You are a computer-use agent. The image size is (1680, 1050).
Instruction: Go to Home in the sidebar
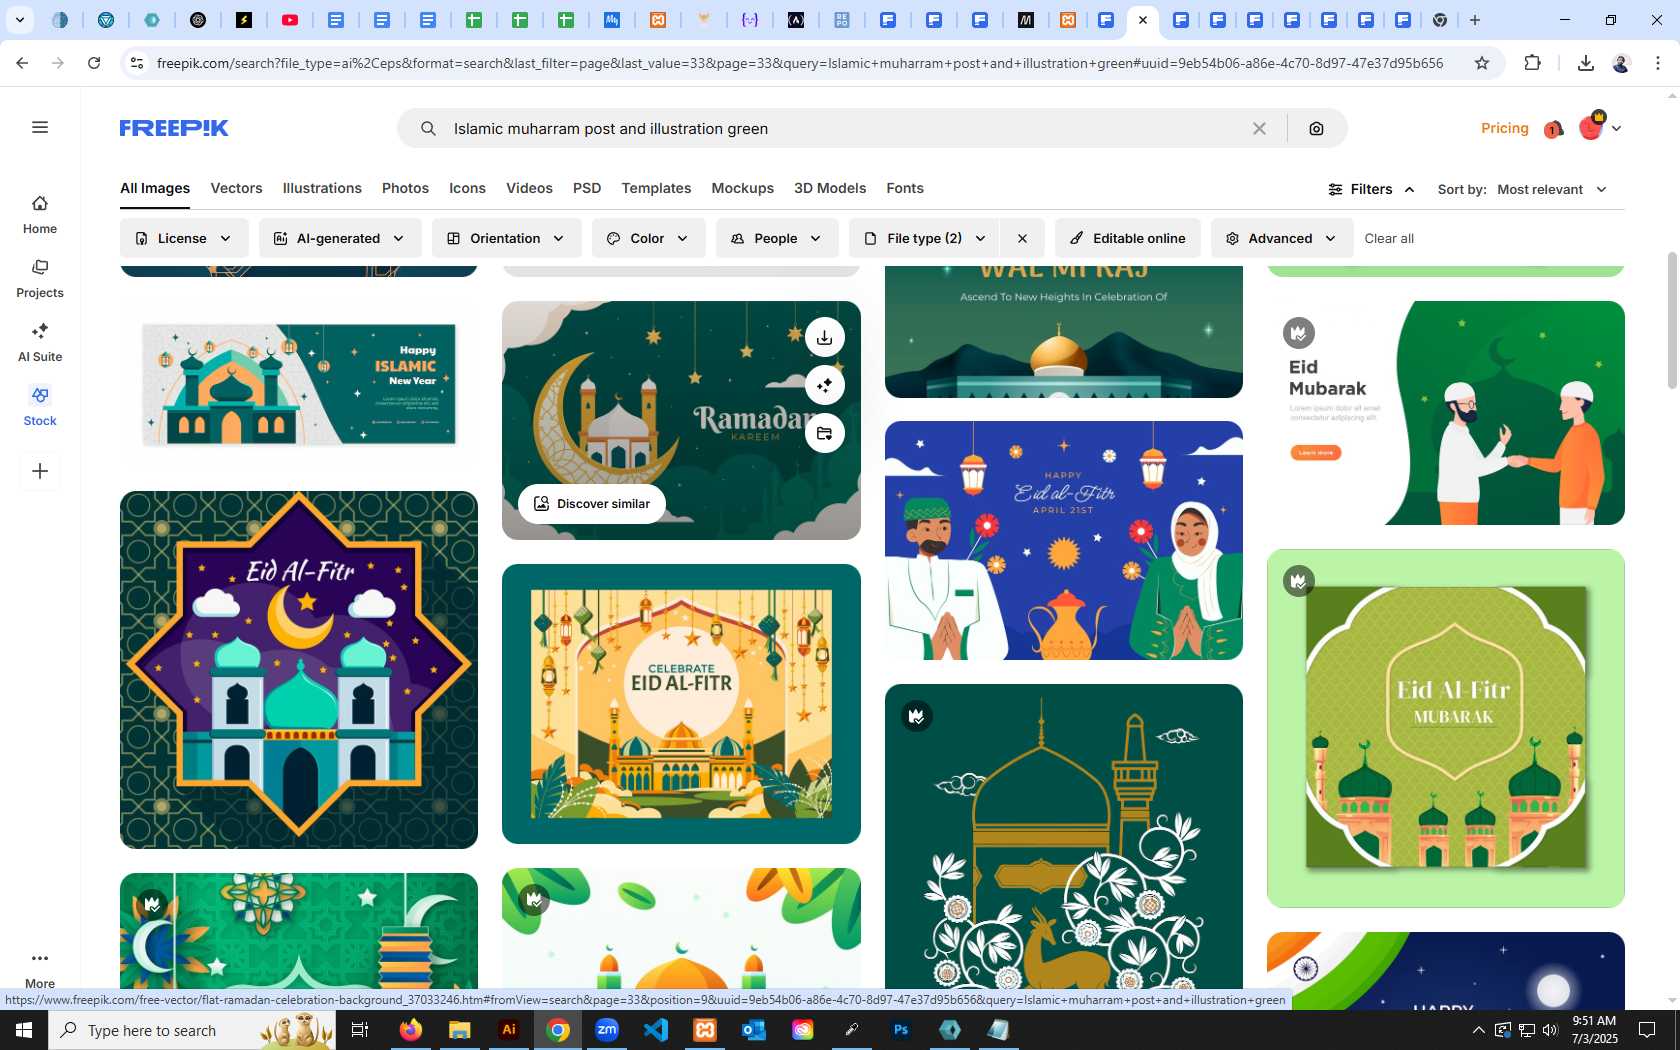(40, 215)
